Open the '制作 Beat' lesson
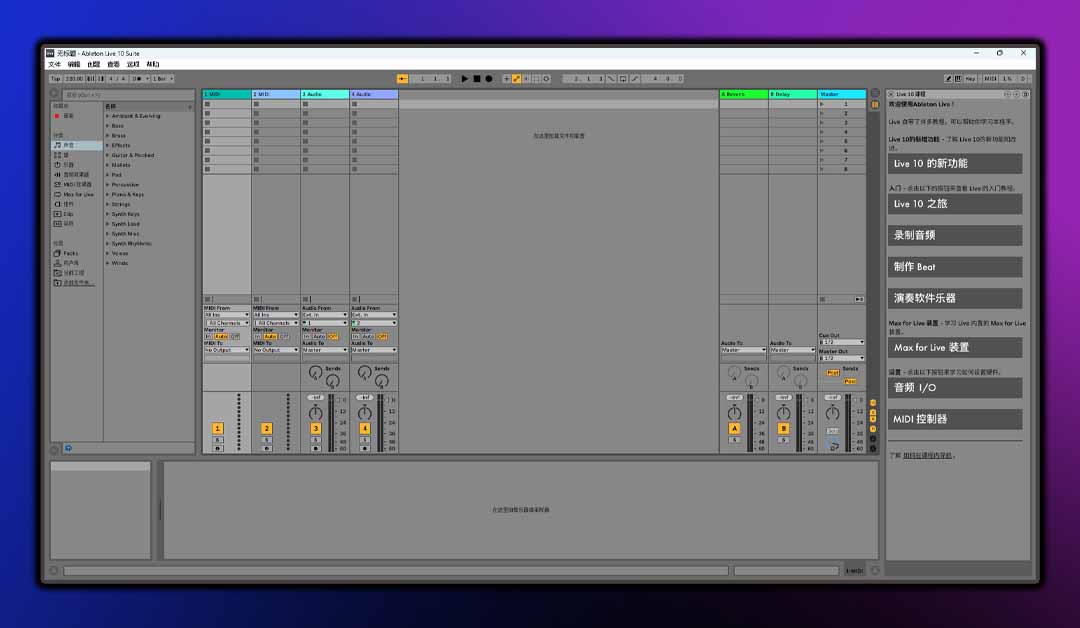Image resolution: width=1080 pixels, height=628 pixels. (955, 267)
